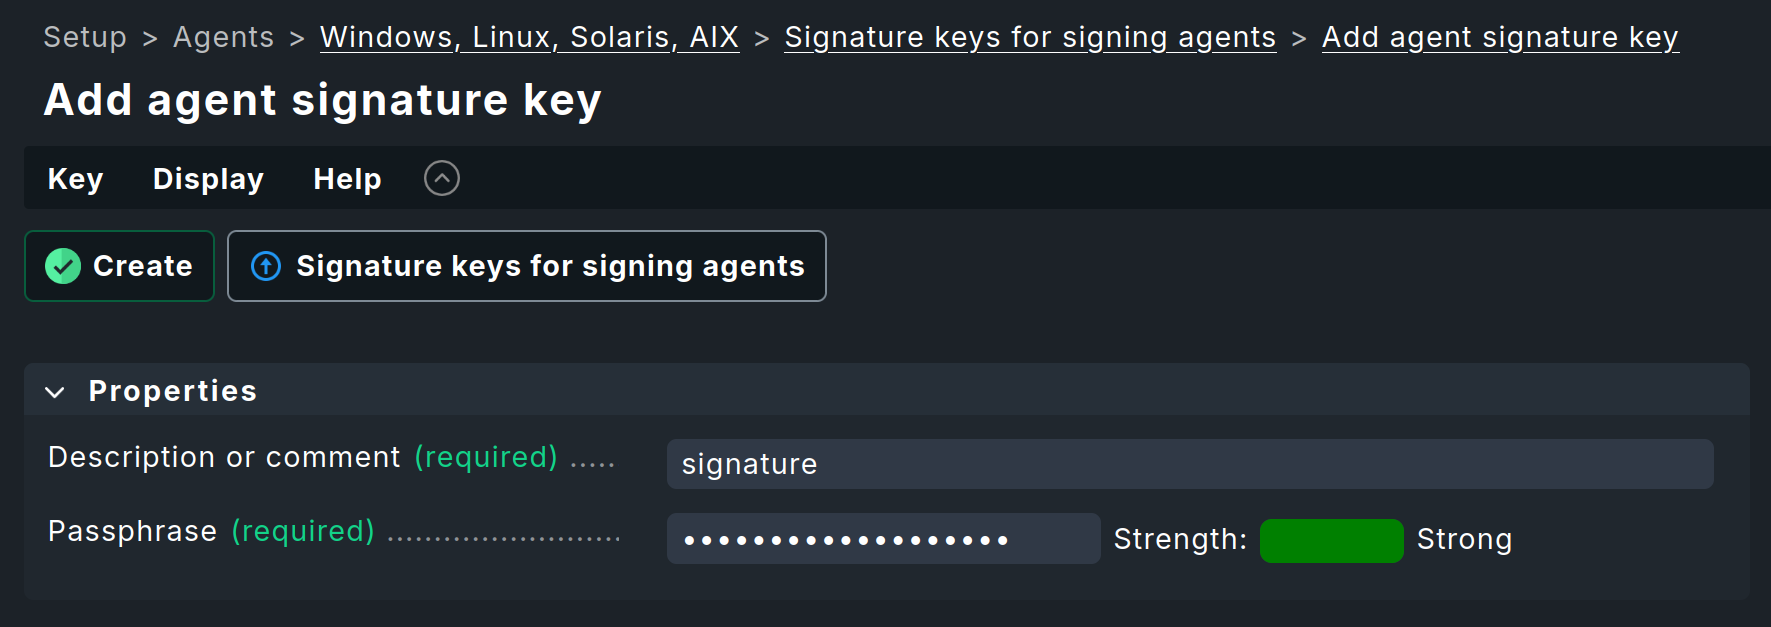Focus the Description or comment field

tap(1190, 464)
